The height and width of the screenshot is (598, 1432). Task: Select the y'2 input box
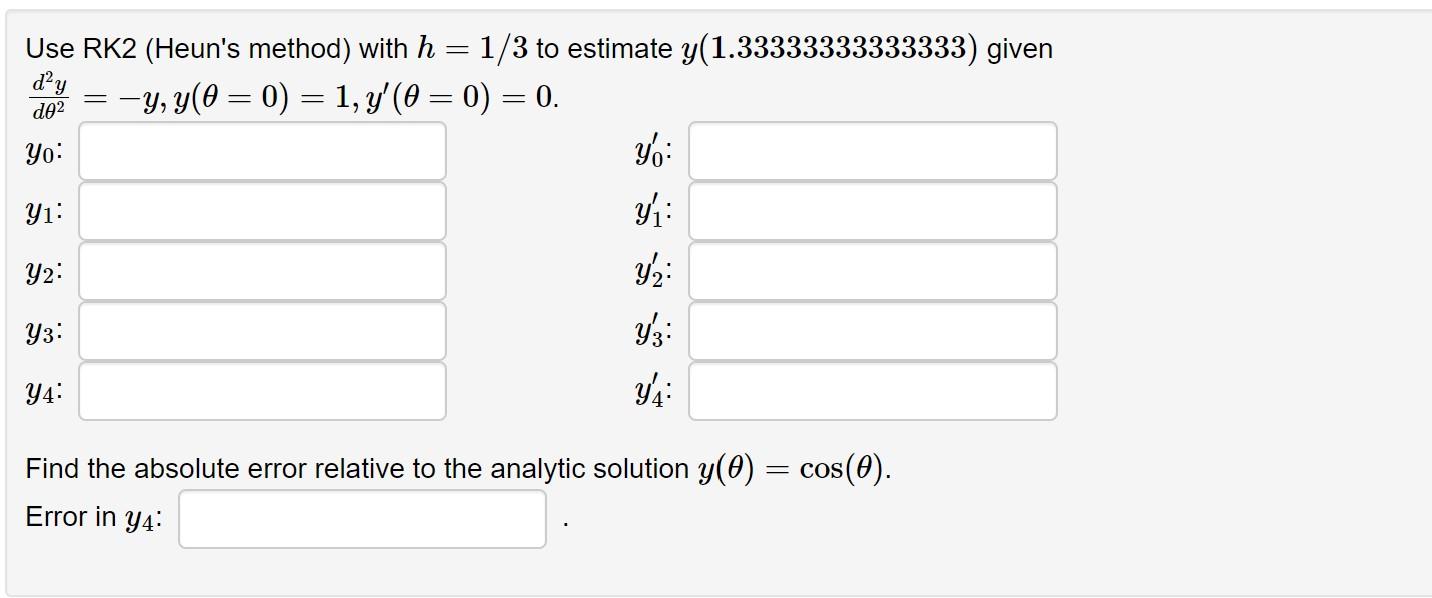click(x=871, y=271)
